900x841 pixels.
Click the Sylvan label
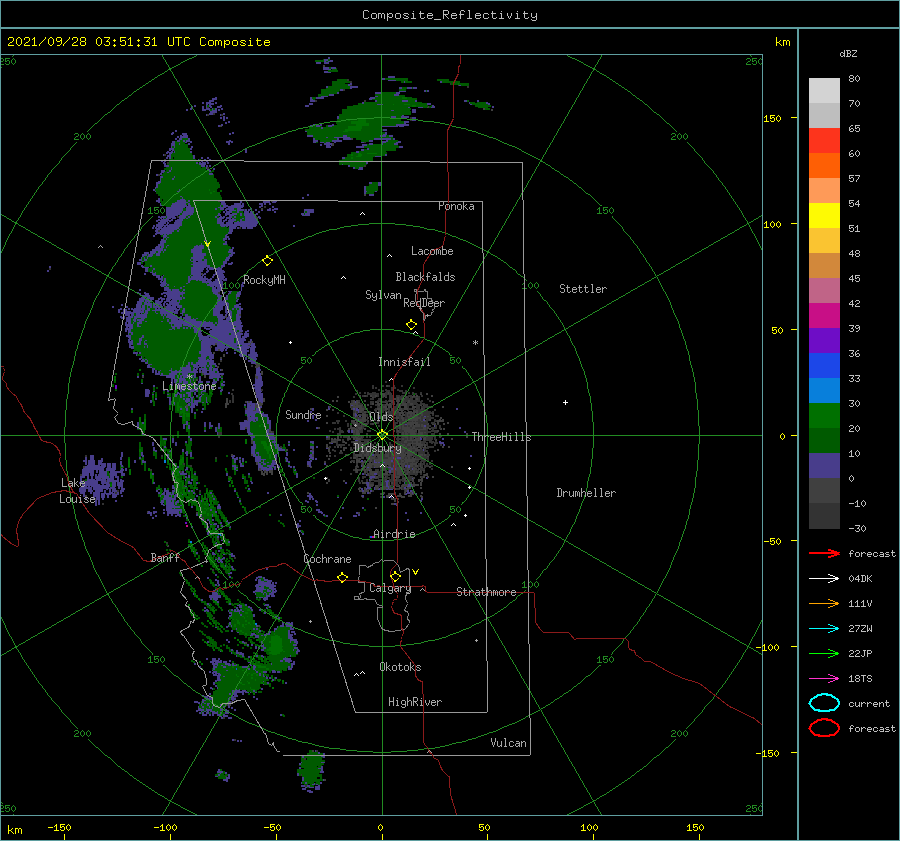tap(383, 295)
